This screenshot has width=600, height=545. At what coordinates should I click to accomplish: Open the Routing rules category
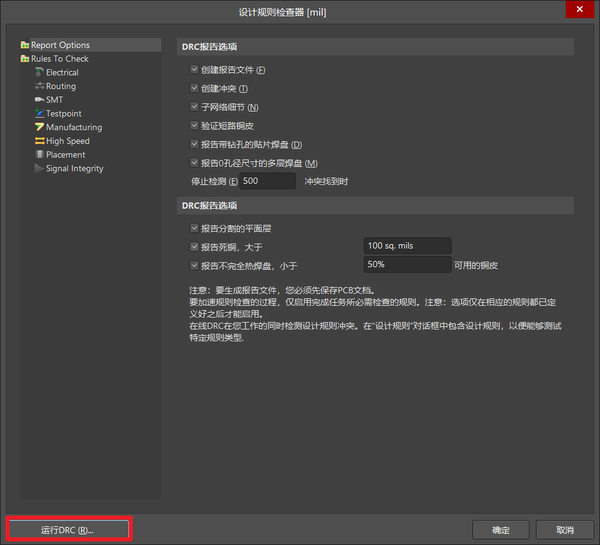pos(61,86)
